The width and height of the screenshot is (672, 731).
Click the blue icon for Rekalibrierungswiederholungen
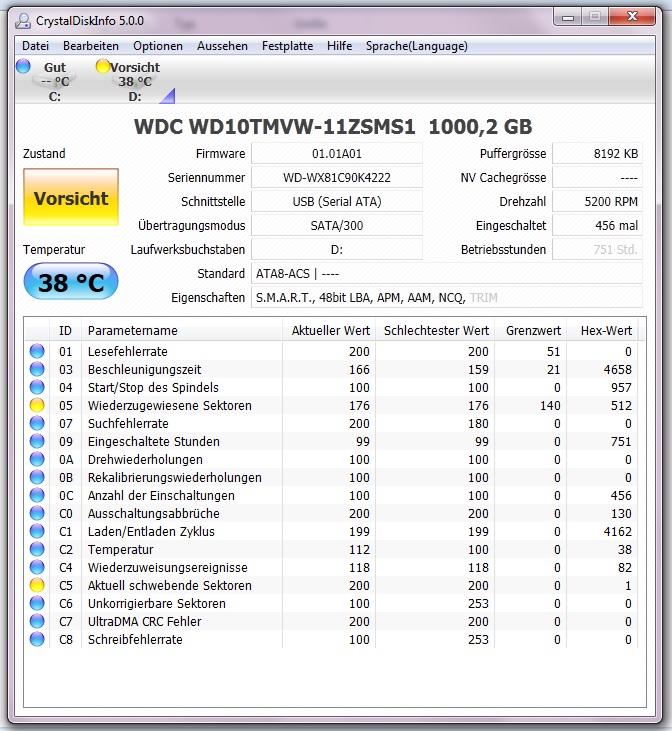pos(37,477)
